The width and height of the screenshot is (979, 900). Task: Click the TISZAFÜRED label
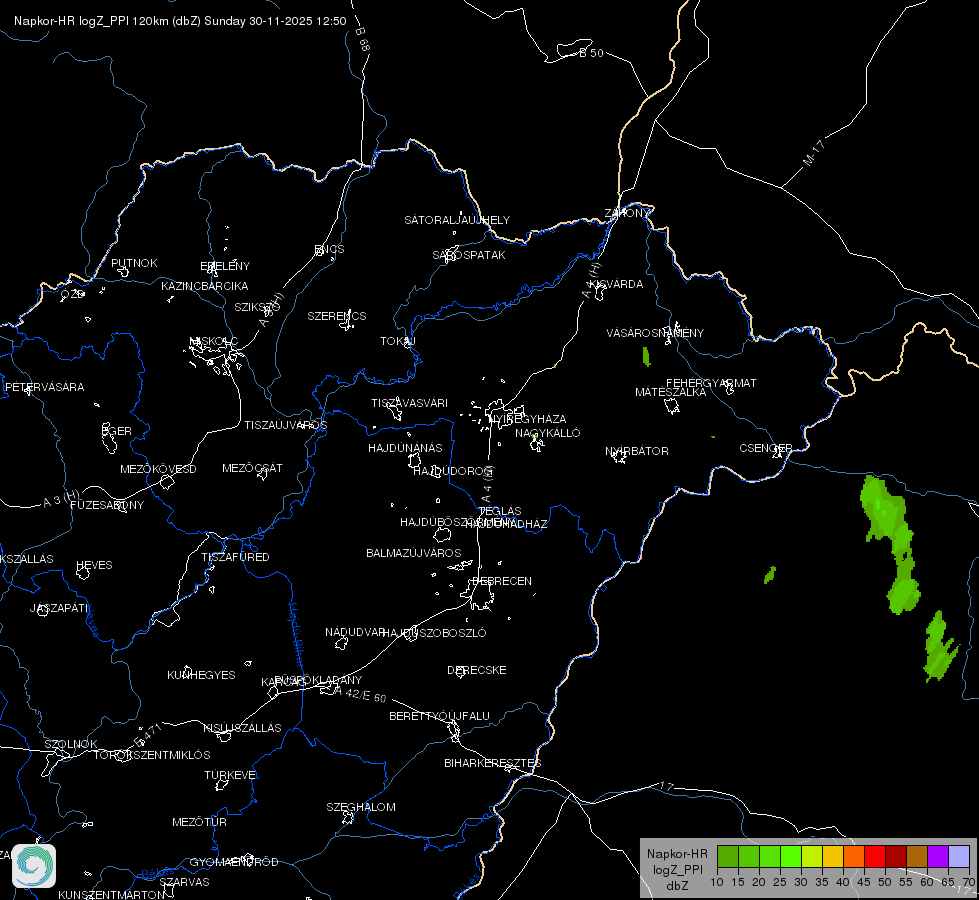pos(235,556)
